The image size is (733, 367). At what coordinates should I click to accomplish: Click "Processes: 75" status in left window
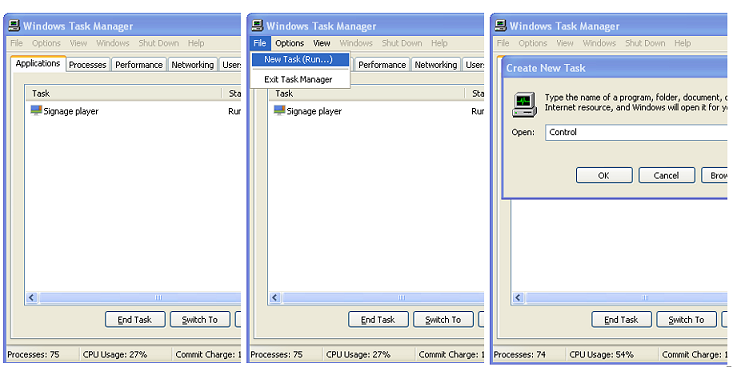point(34,355)
